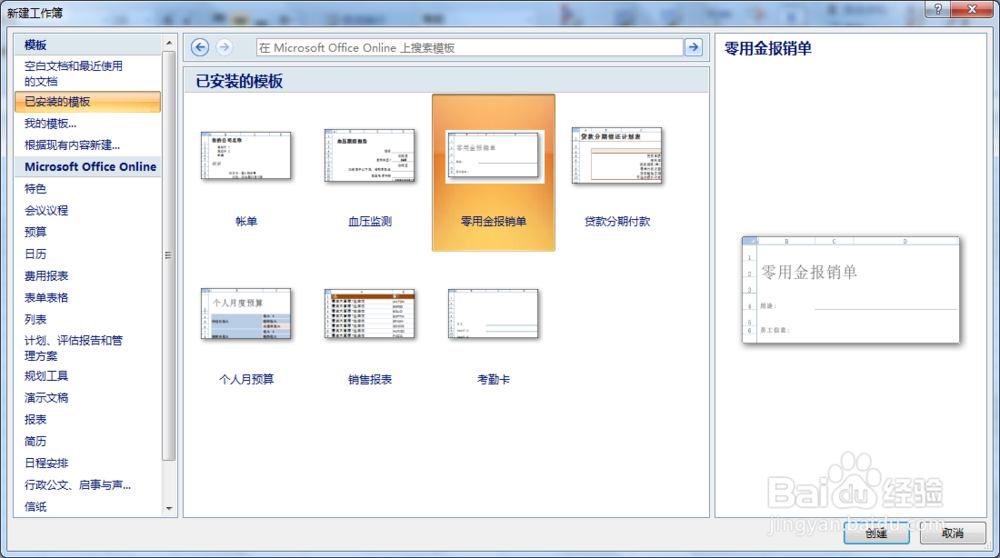
Task: Select the 销售报表 template thumbnail
Action: pos(369,313)
